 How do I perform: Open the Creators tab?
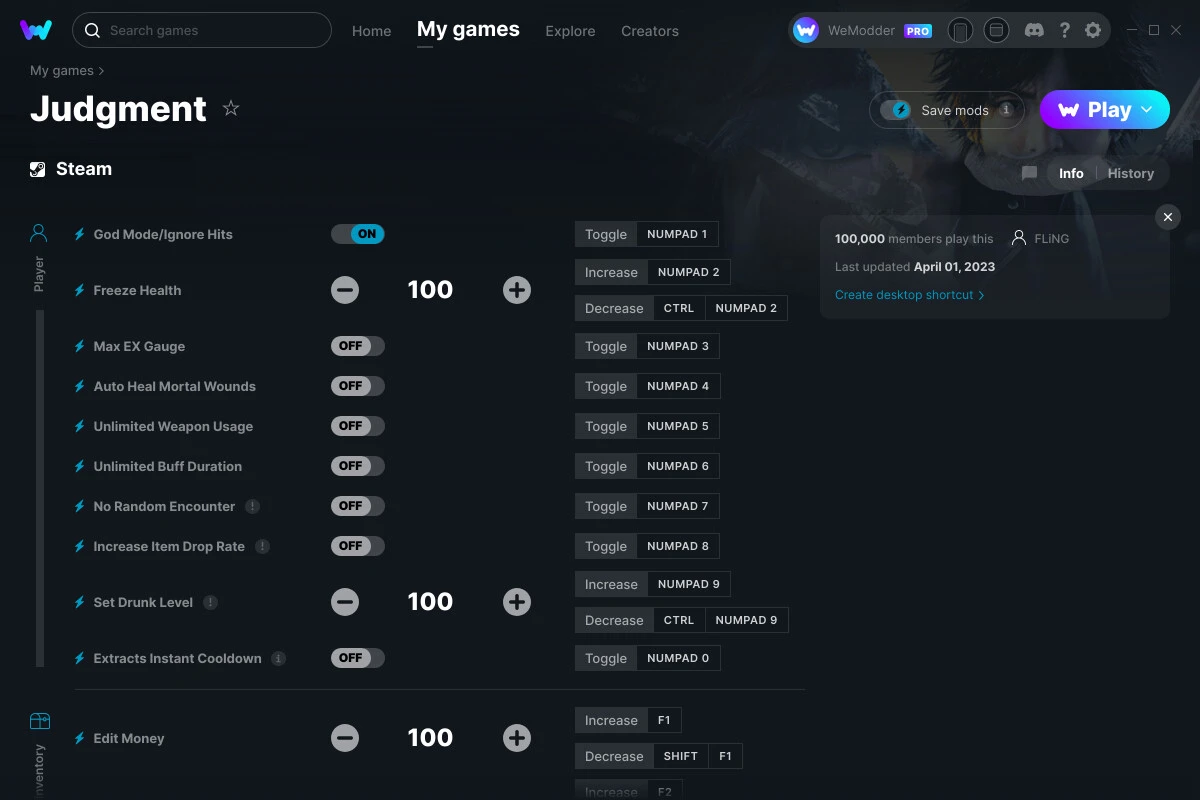click(x=650, y=31)
